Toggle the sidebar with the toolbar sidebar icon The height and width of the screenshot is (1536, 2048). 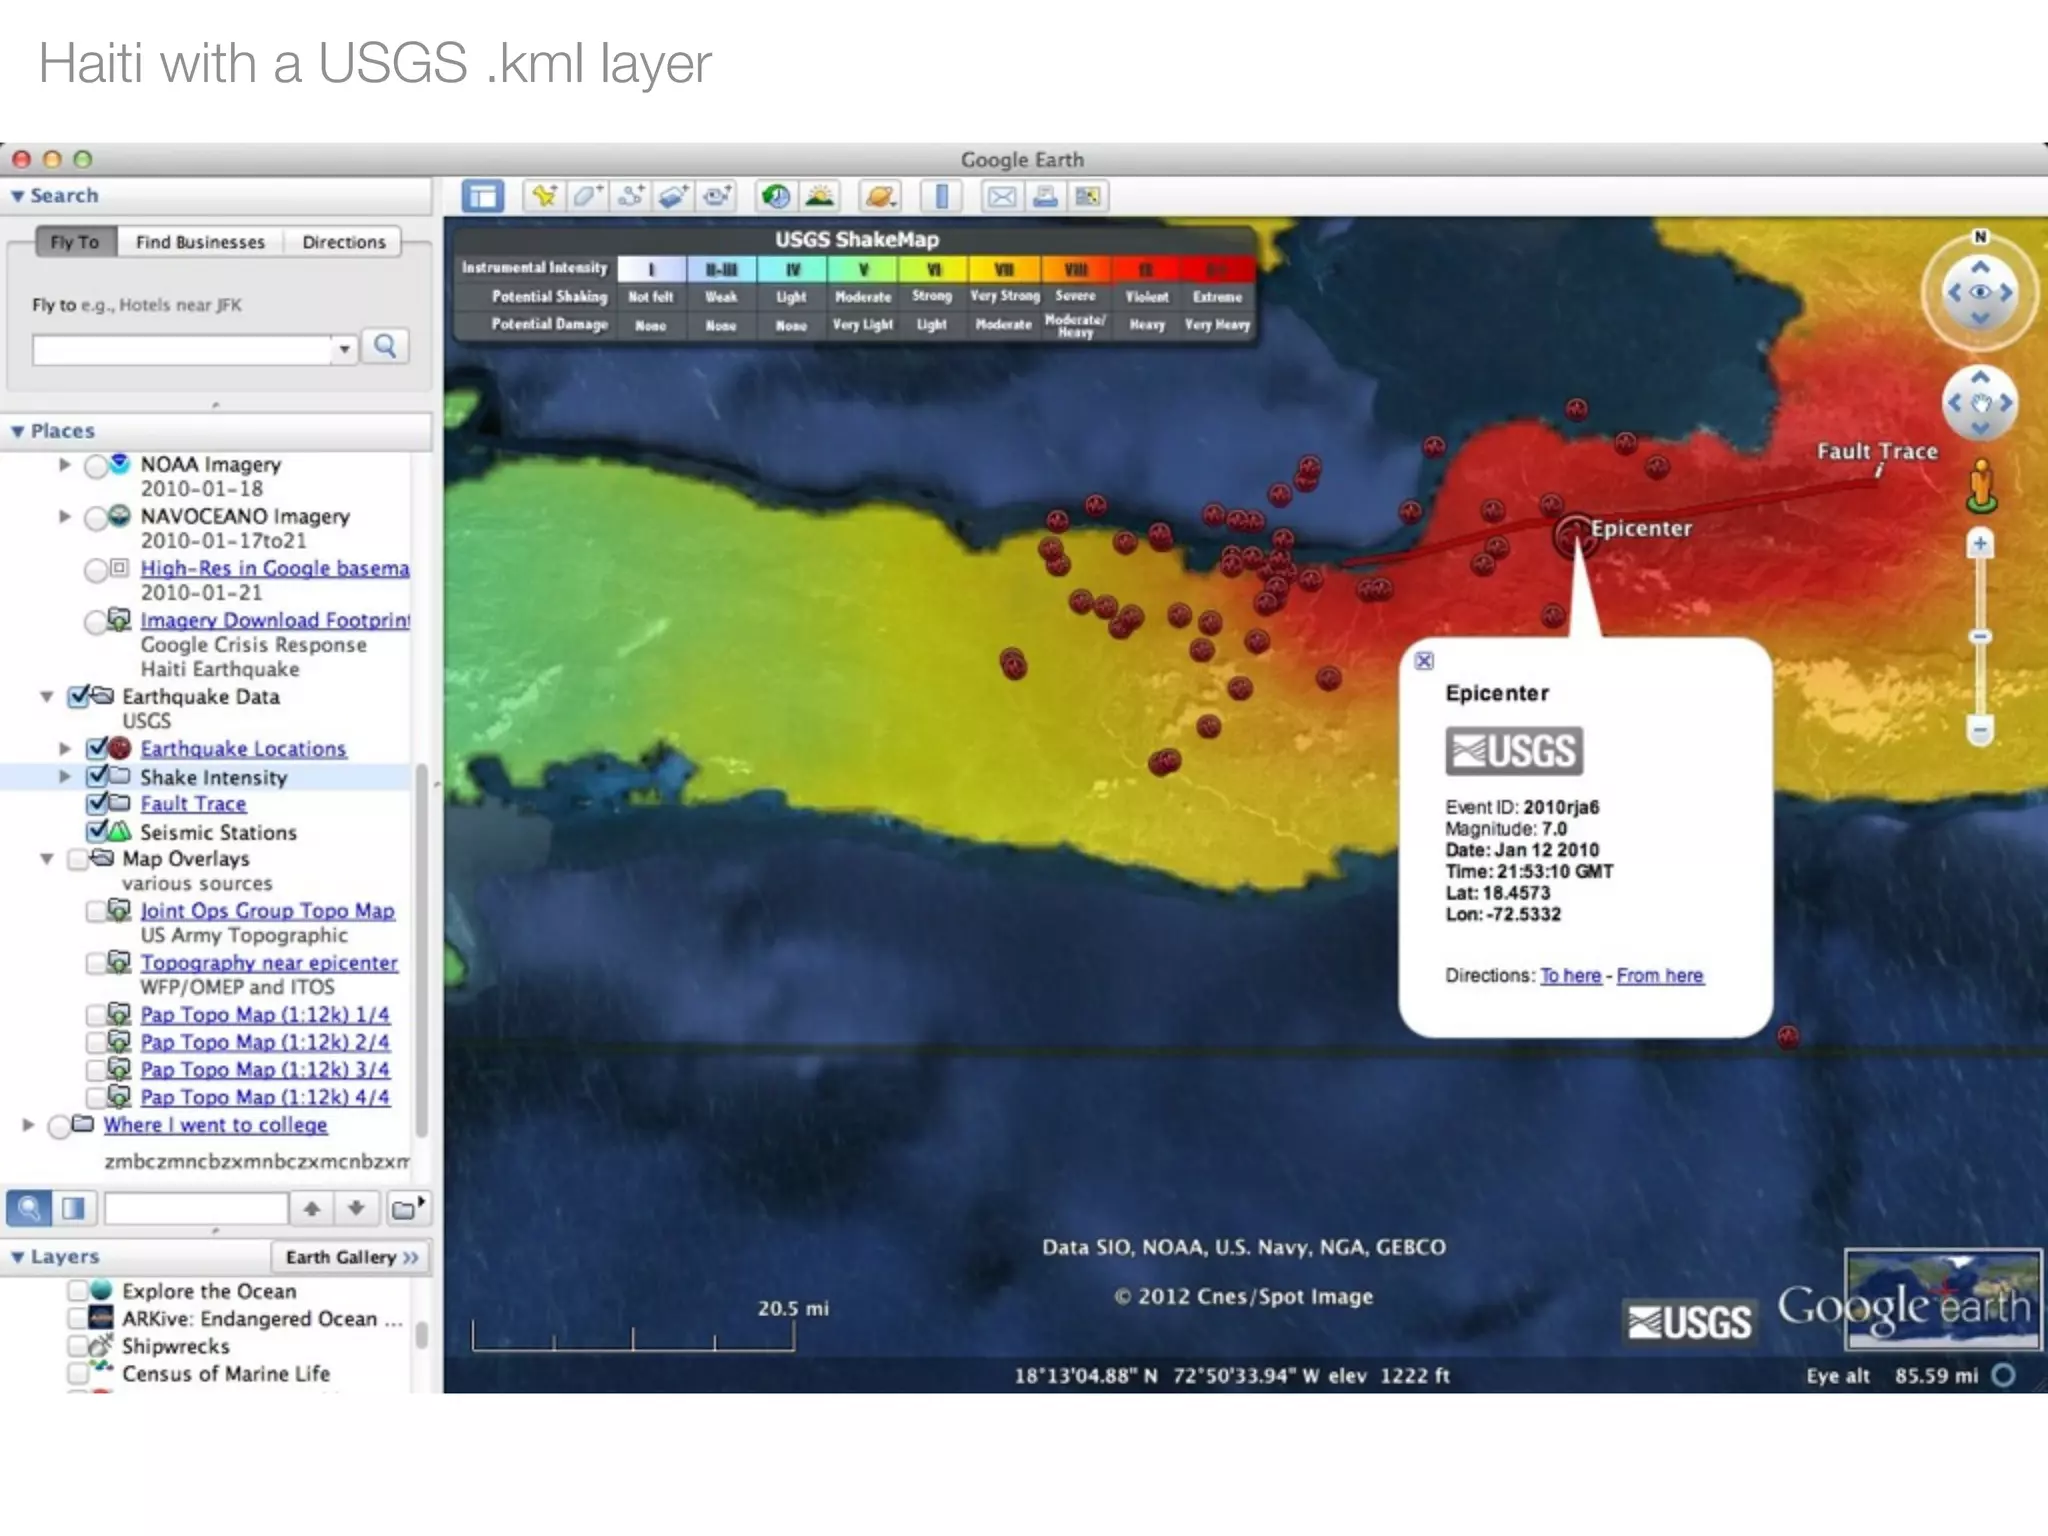click(483, 197)
